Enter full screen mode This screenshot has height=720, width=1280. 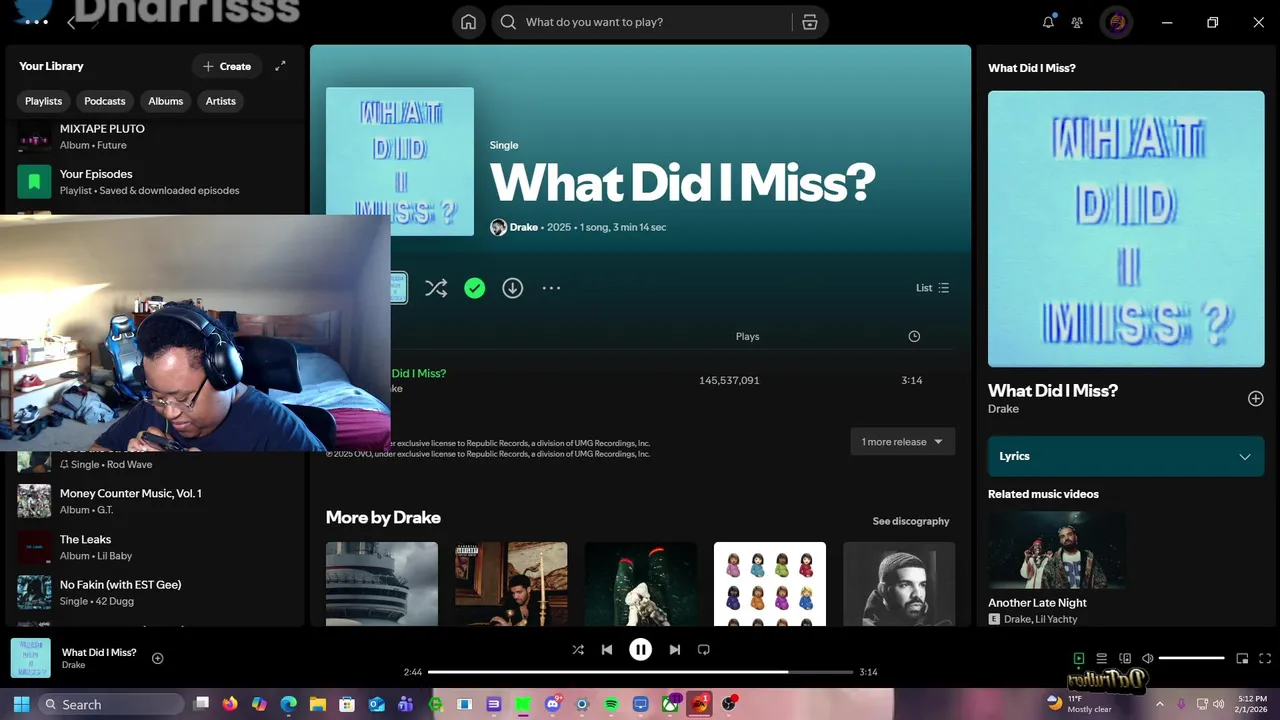point(1265,658)
